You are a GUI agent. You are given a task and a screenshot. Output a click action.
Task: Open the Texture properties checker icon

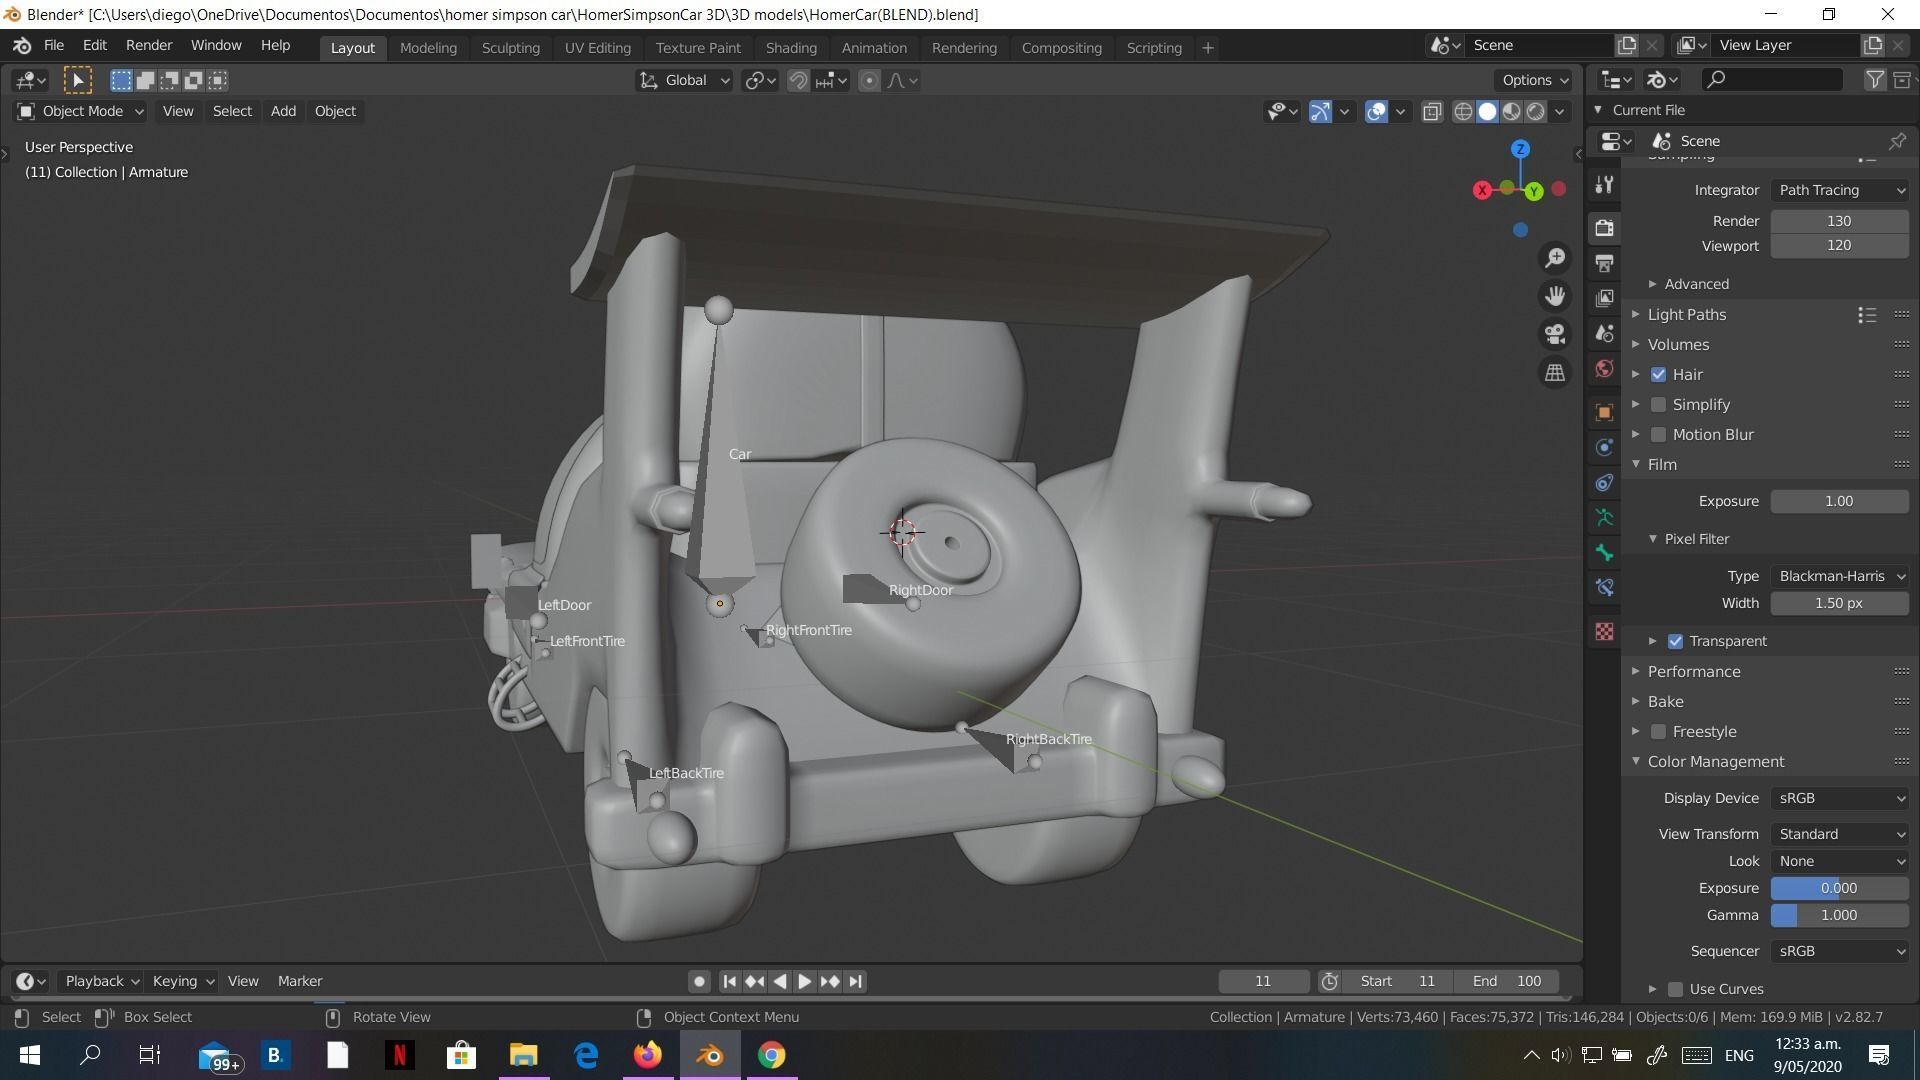pyautogui.click(x=1604, y=631)
